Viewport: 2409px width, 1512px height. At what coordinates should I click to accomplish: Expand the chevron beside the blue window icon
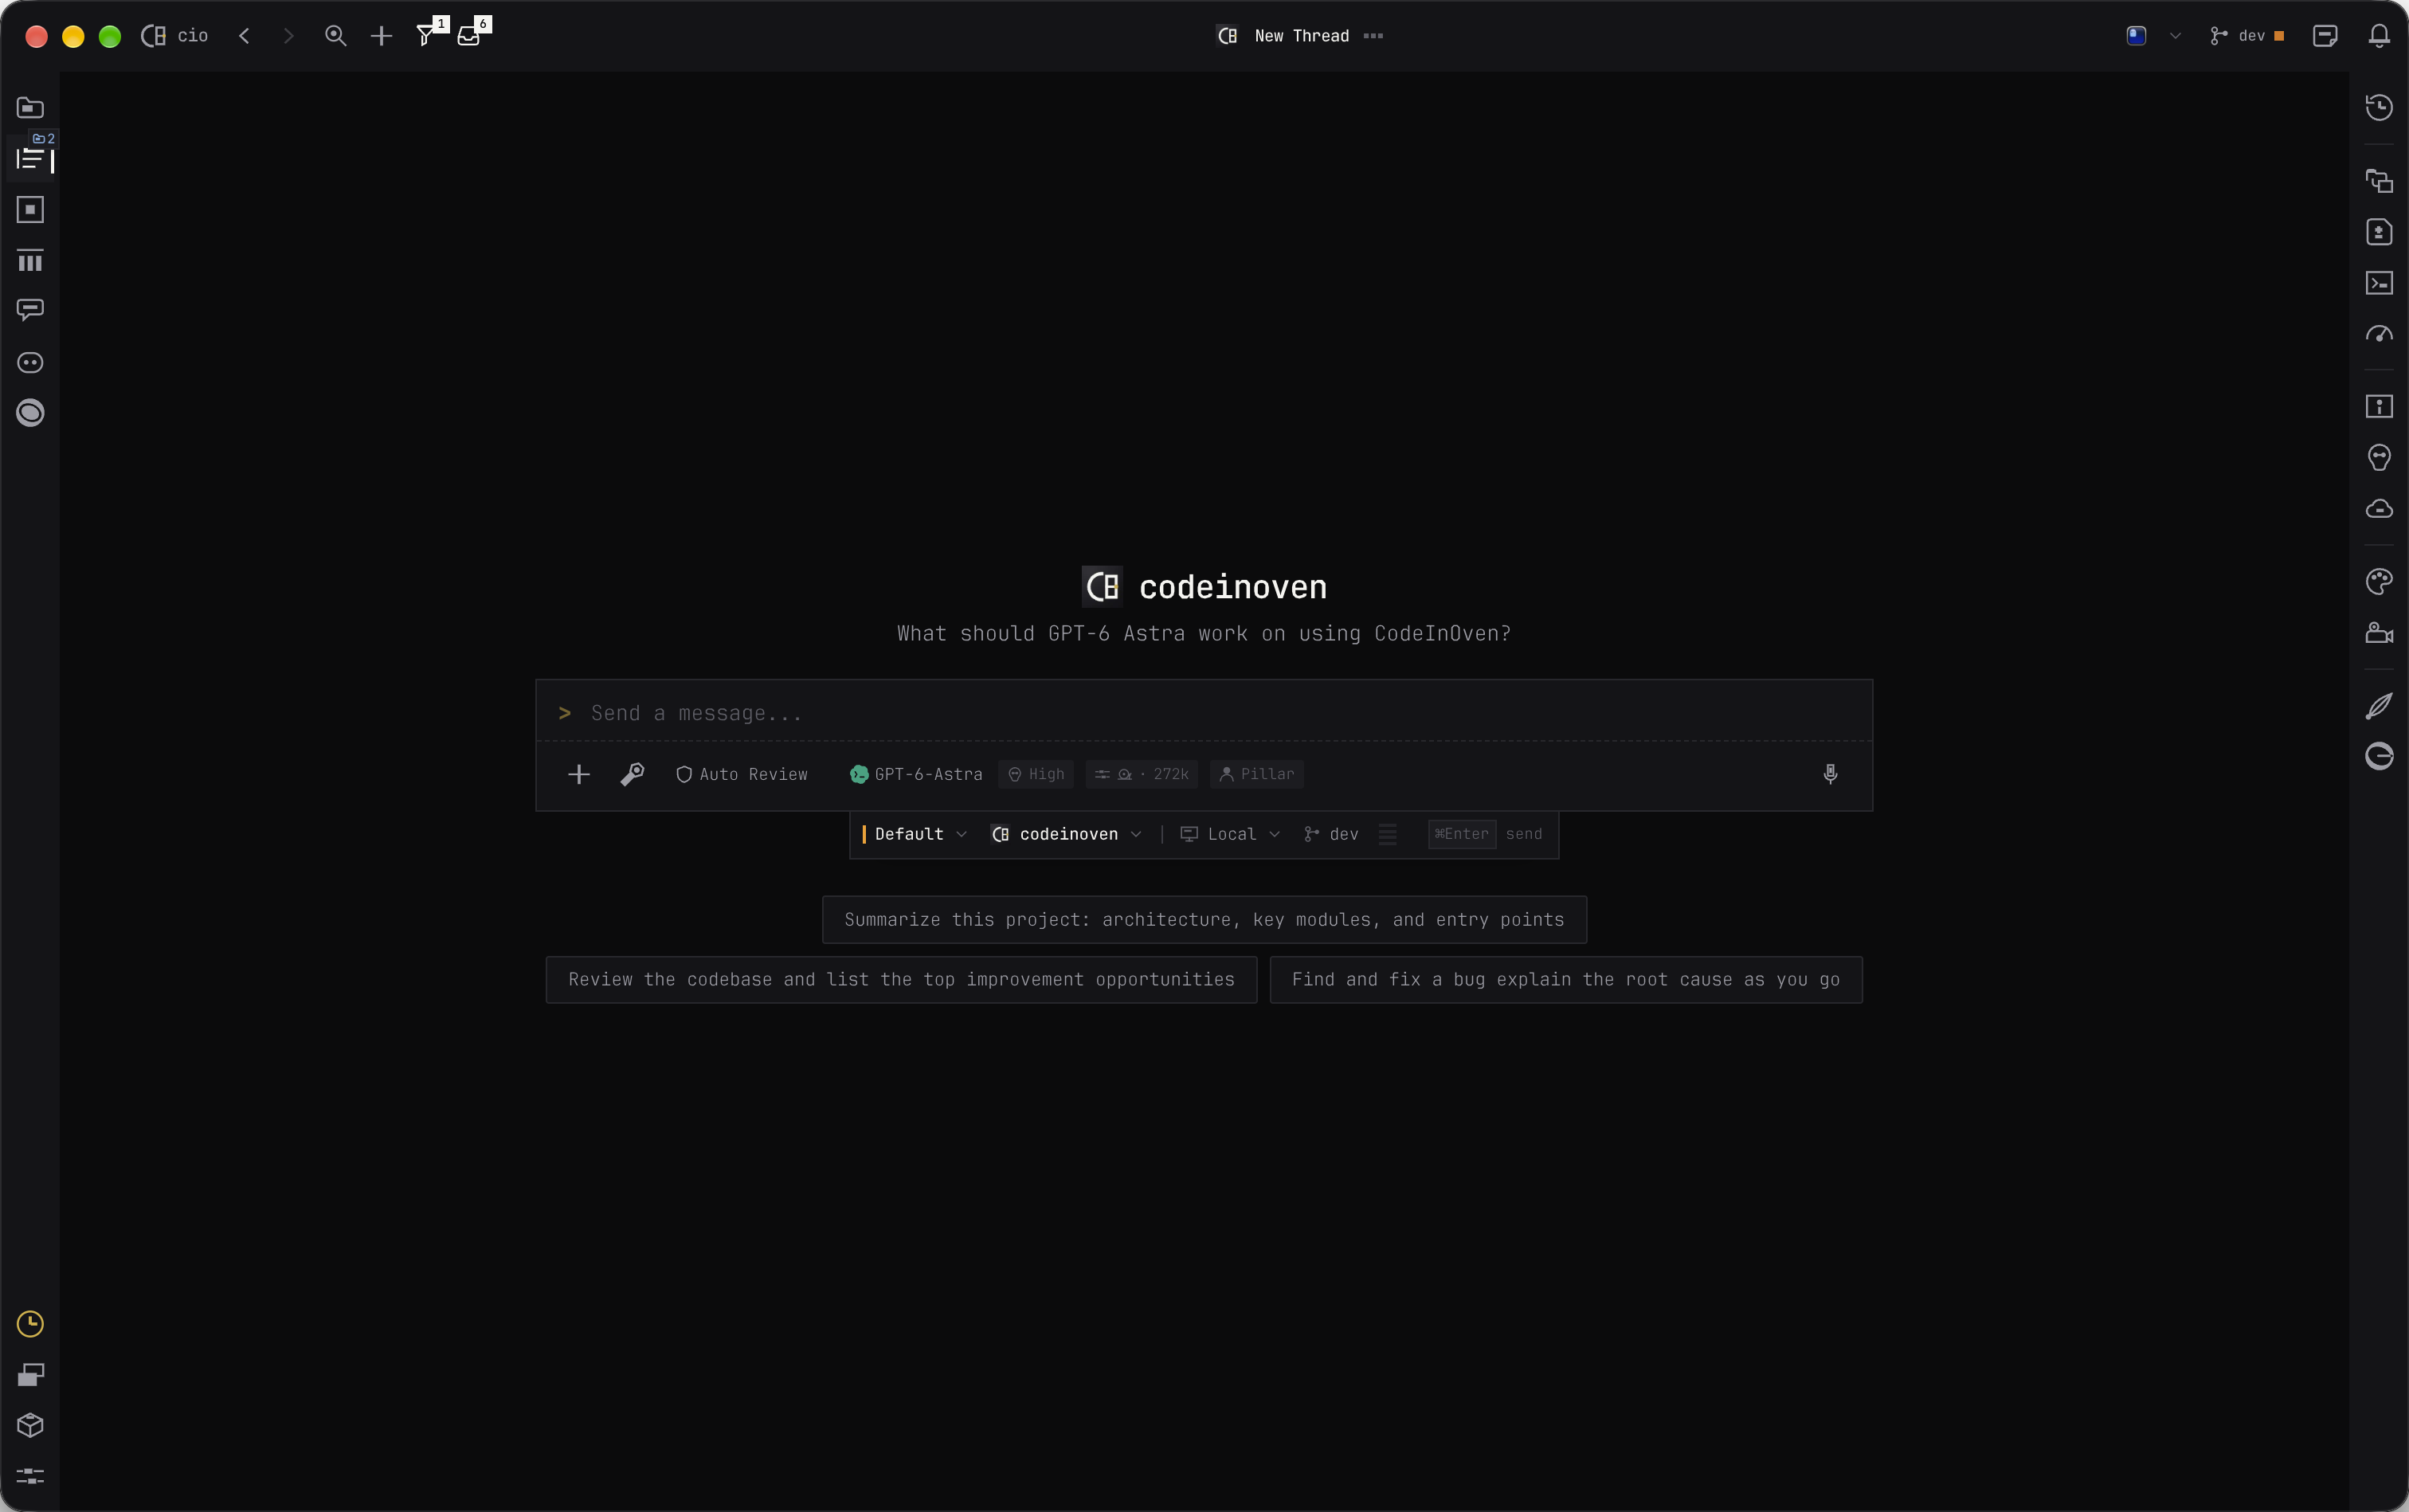[2175, 36]
